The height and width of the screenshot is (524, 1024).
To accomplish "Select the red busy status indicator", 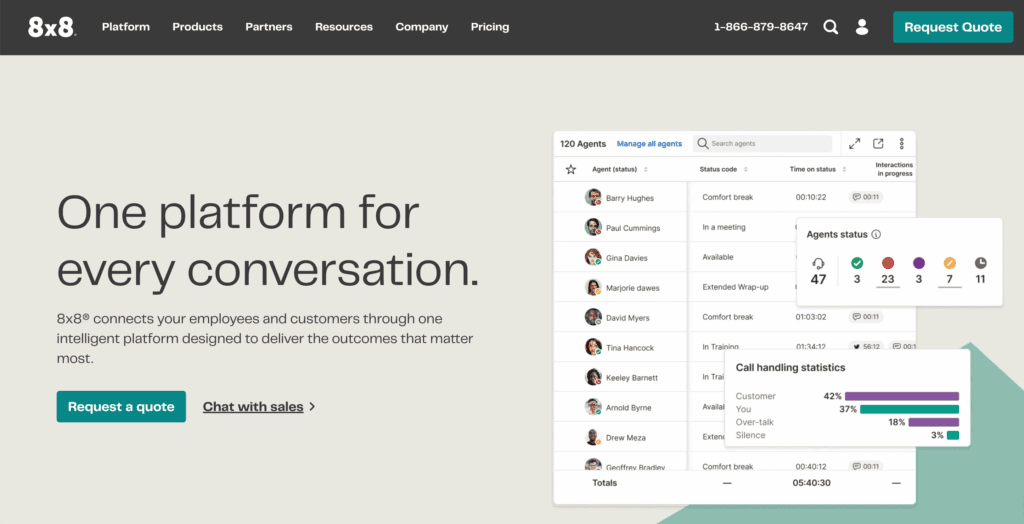I will click(887, 263).
